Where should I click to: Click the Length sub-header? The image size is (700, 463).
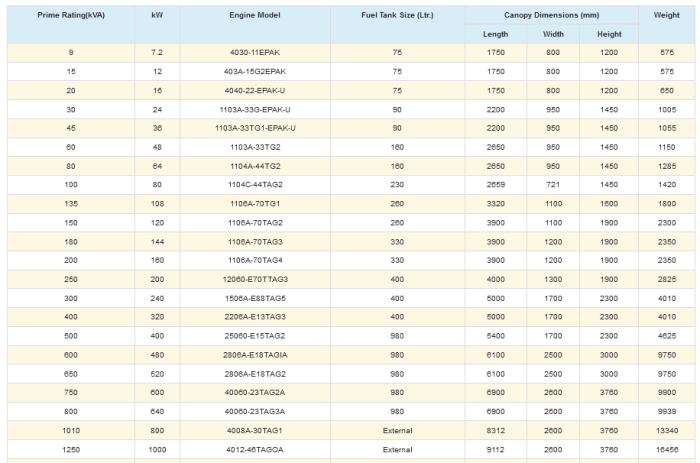[x=495, y=34]
